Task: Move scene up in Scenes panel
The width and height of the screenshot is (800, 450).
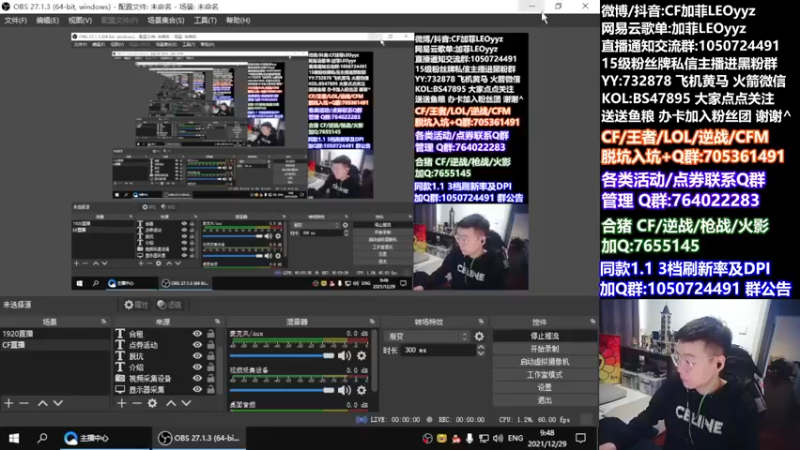Action: pos(42,403)
